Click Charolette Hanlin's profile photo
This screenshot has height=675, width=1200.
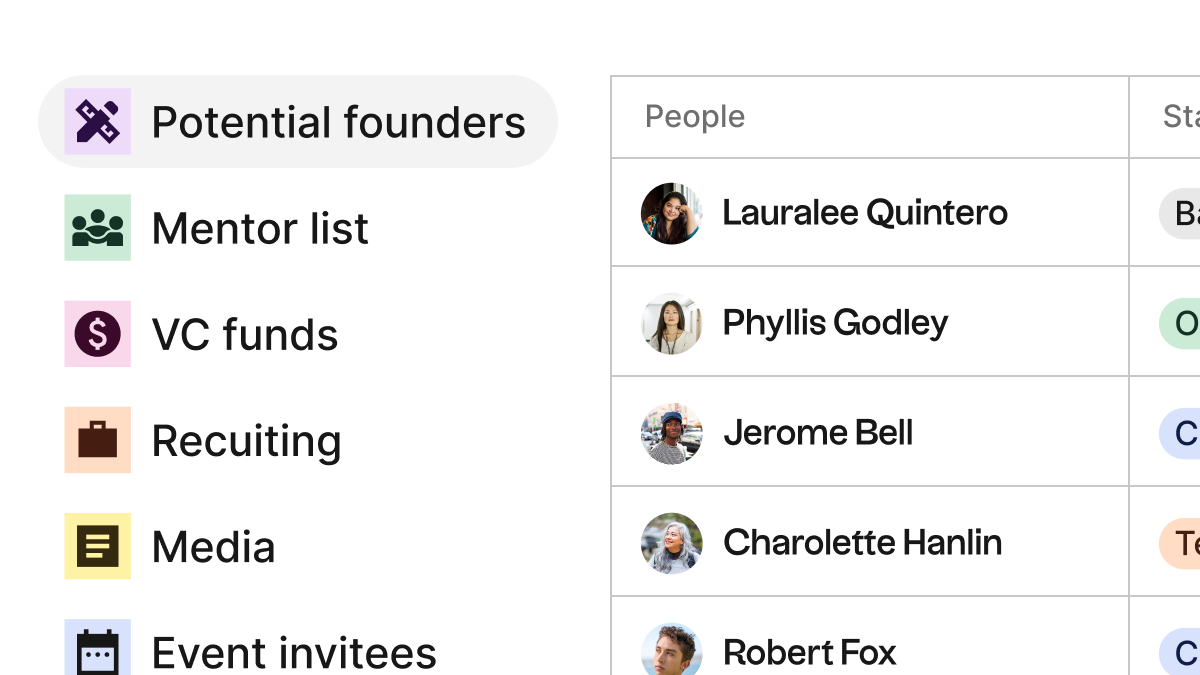pyautogui.click(x=671, y=543)
